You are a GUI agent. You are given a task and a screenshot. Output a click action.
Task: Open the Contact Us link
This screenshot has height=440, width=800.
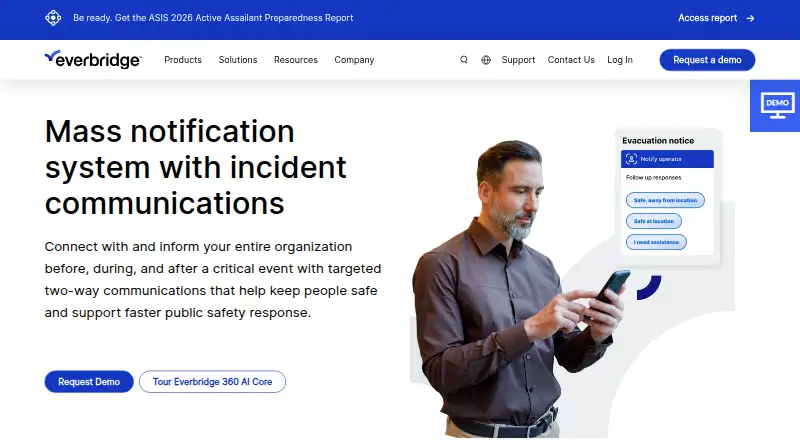tap(571, 60)
